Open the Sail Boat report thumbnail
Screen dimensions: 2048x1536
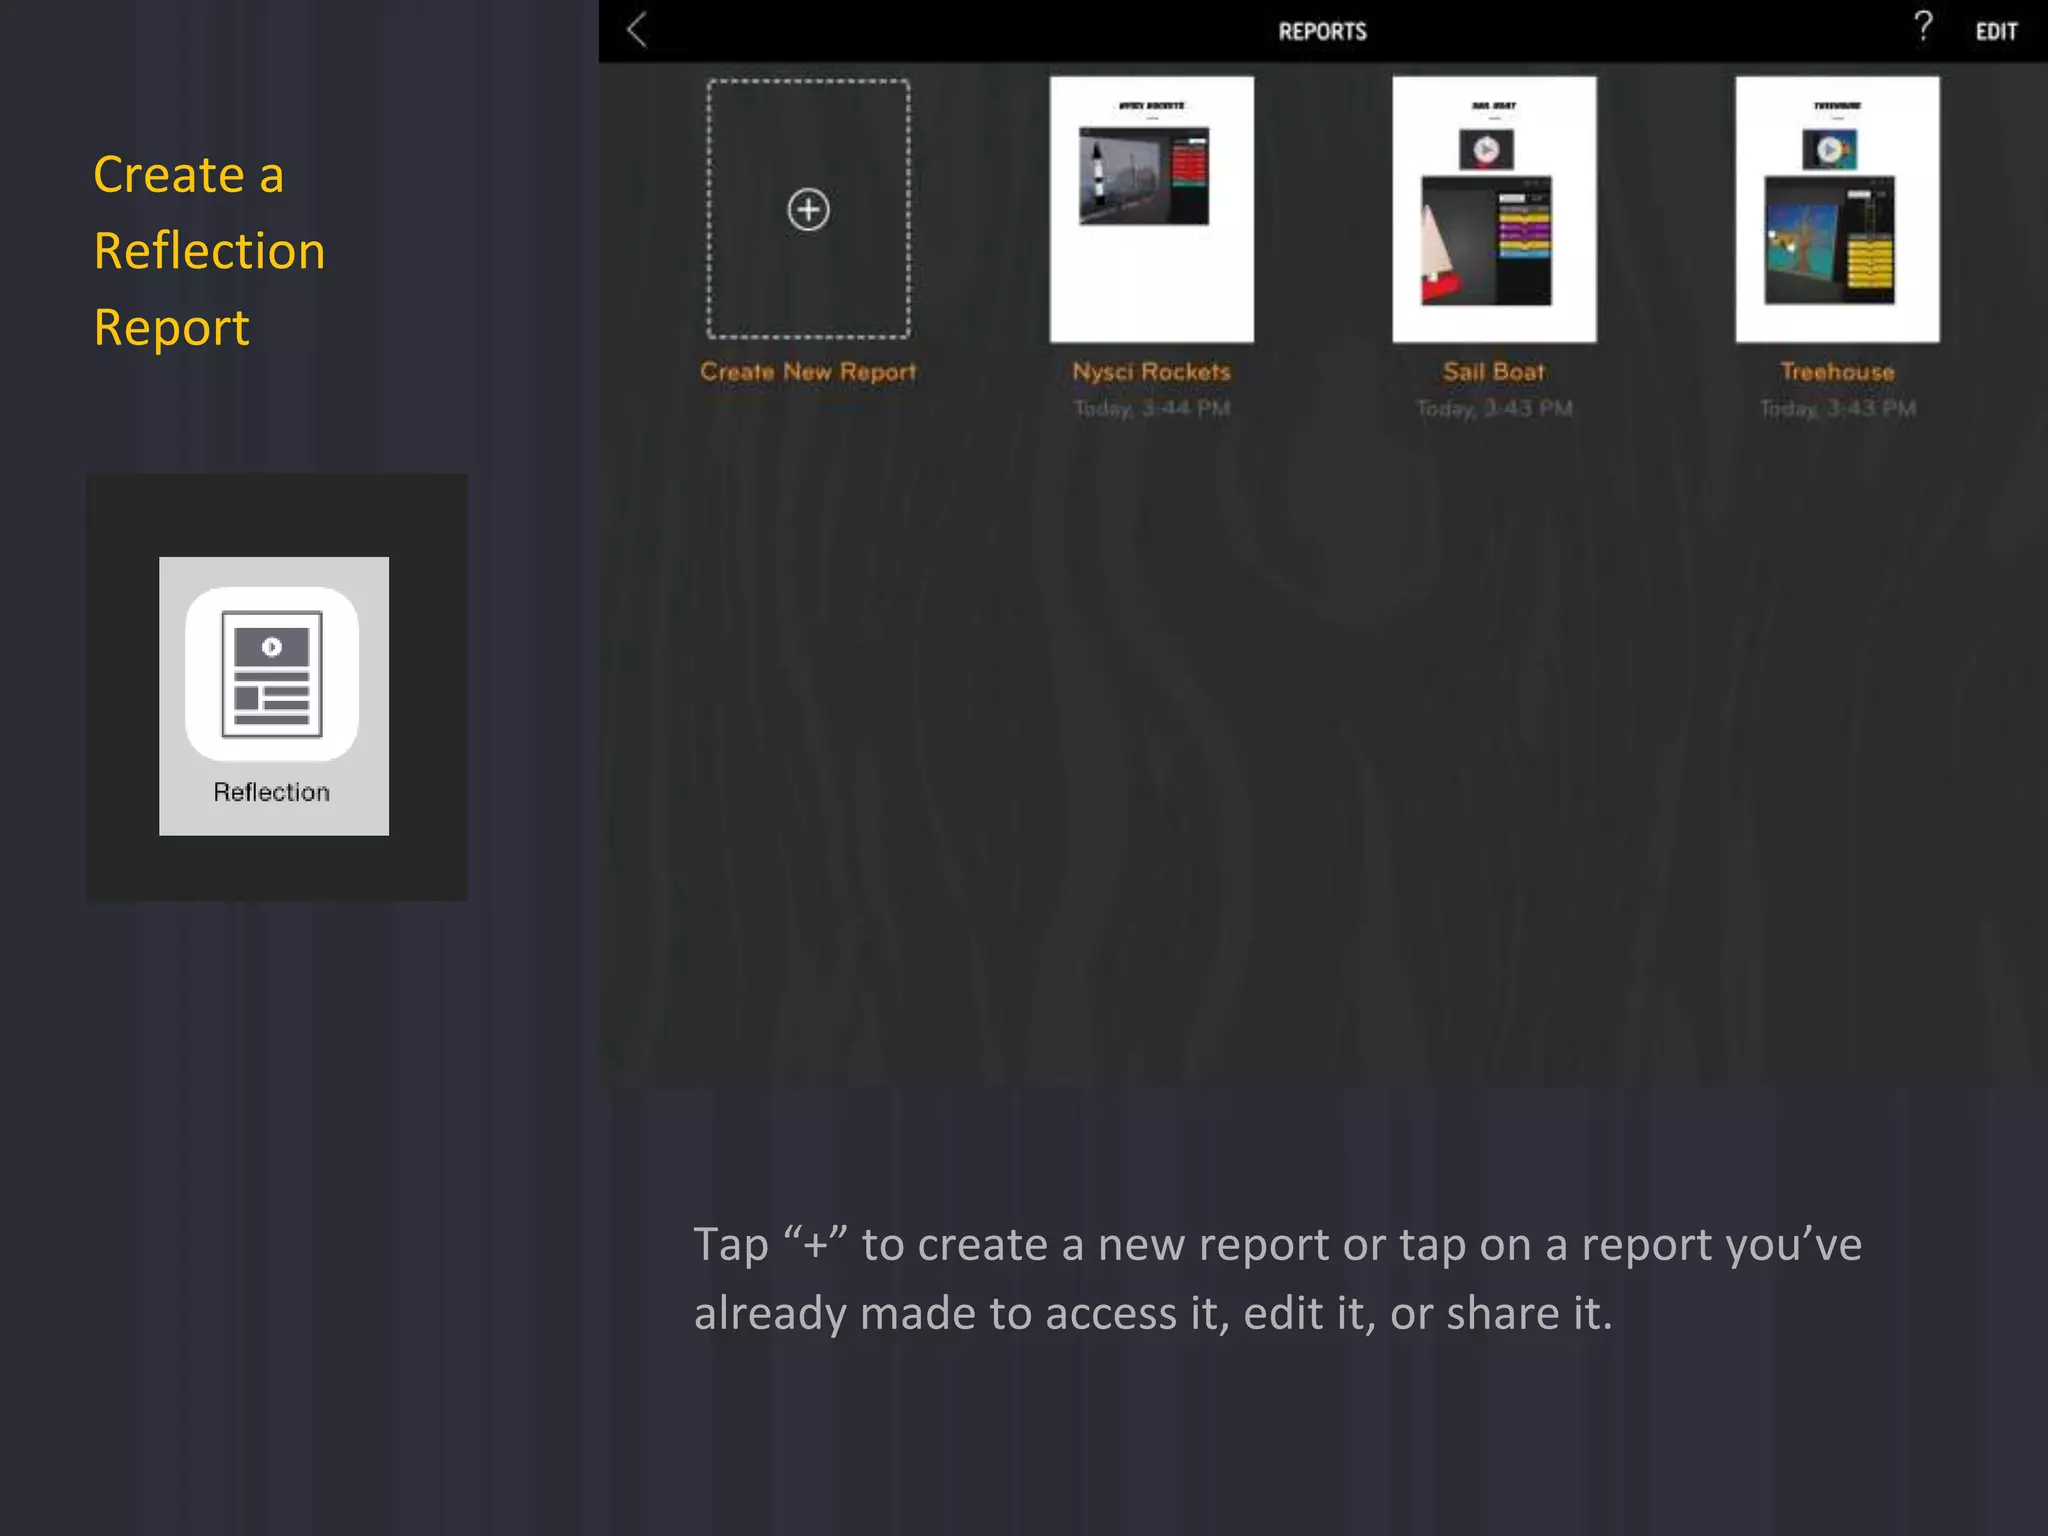pos(1494,209)
